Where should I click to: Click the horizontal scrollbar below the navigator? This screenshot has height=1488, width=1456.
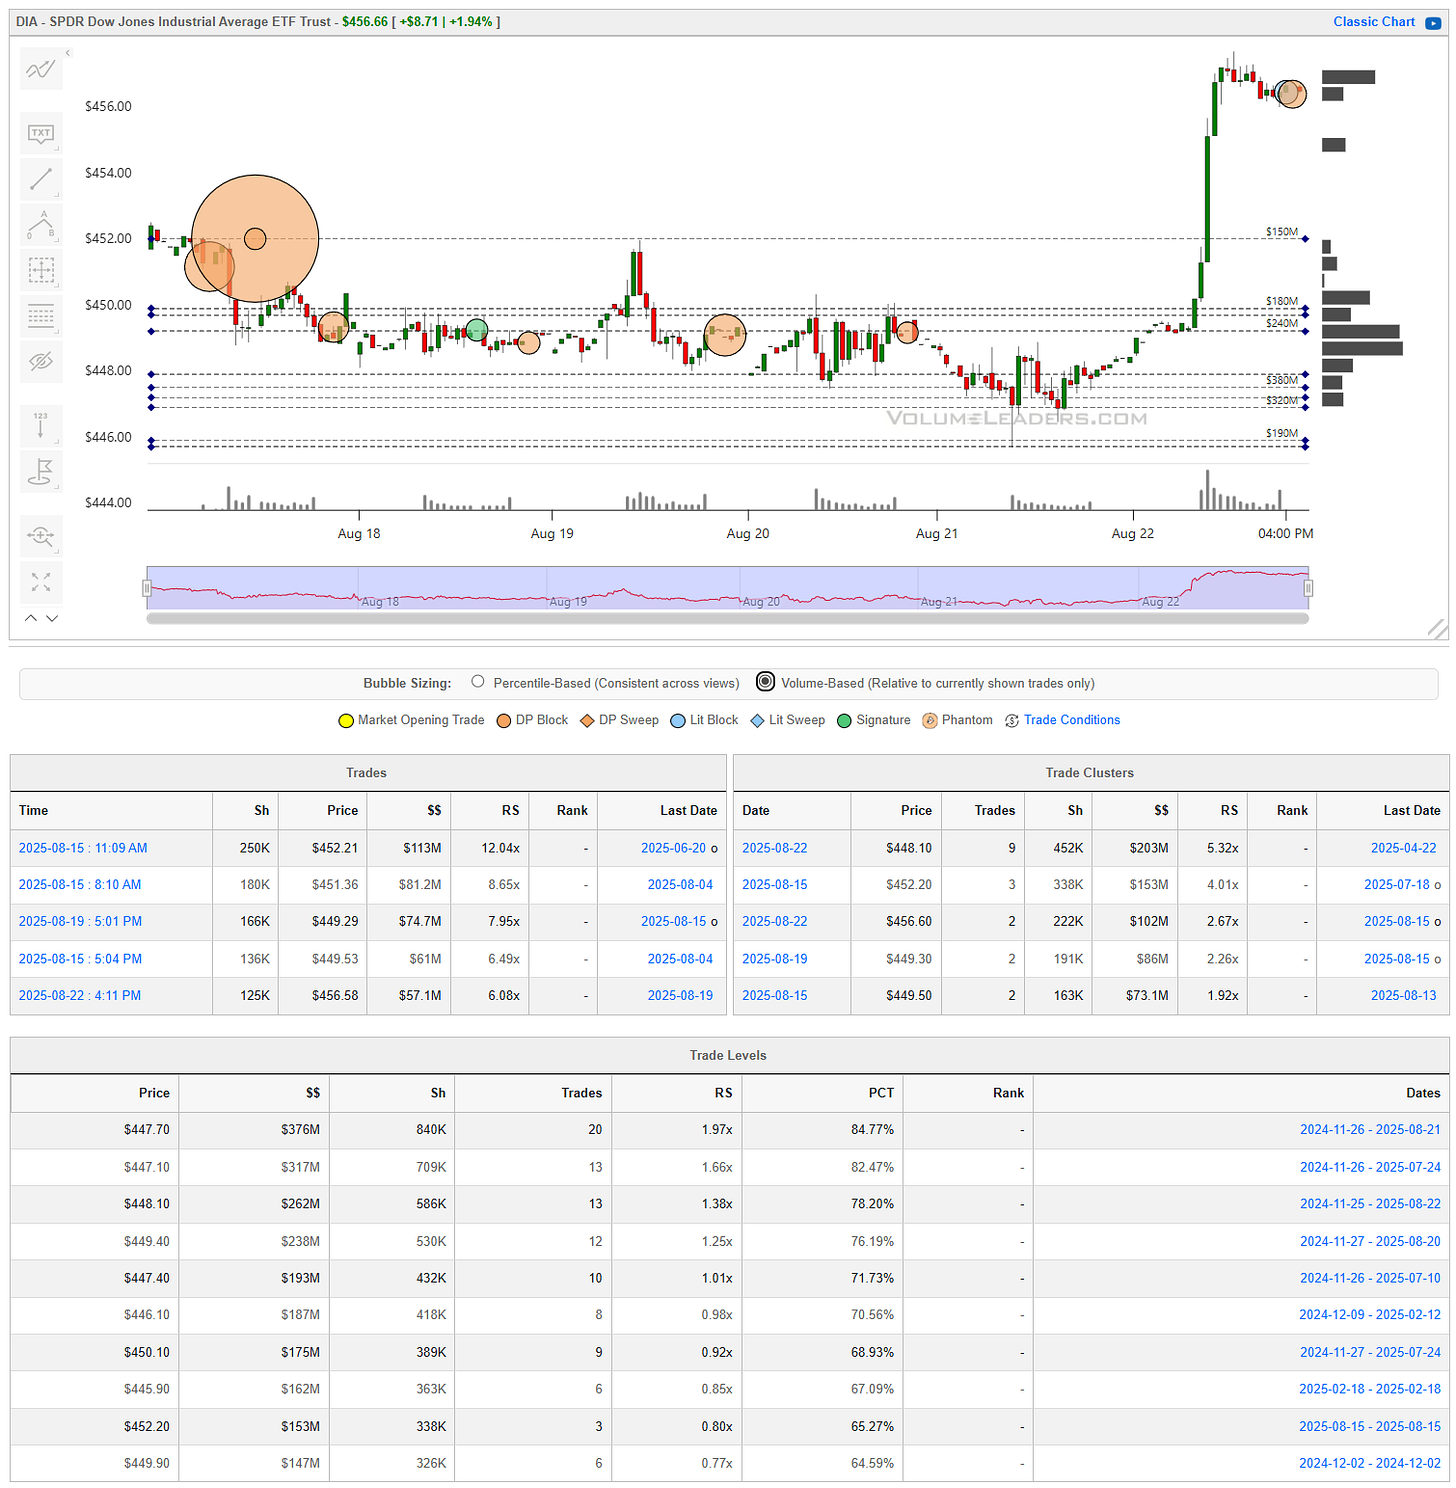pyautogui.click(x=727, y=618)
